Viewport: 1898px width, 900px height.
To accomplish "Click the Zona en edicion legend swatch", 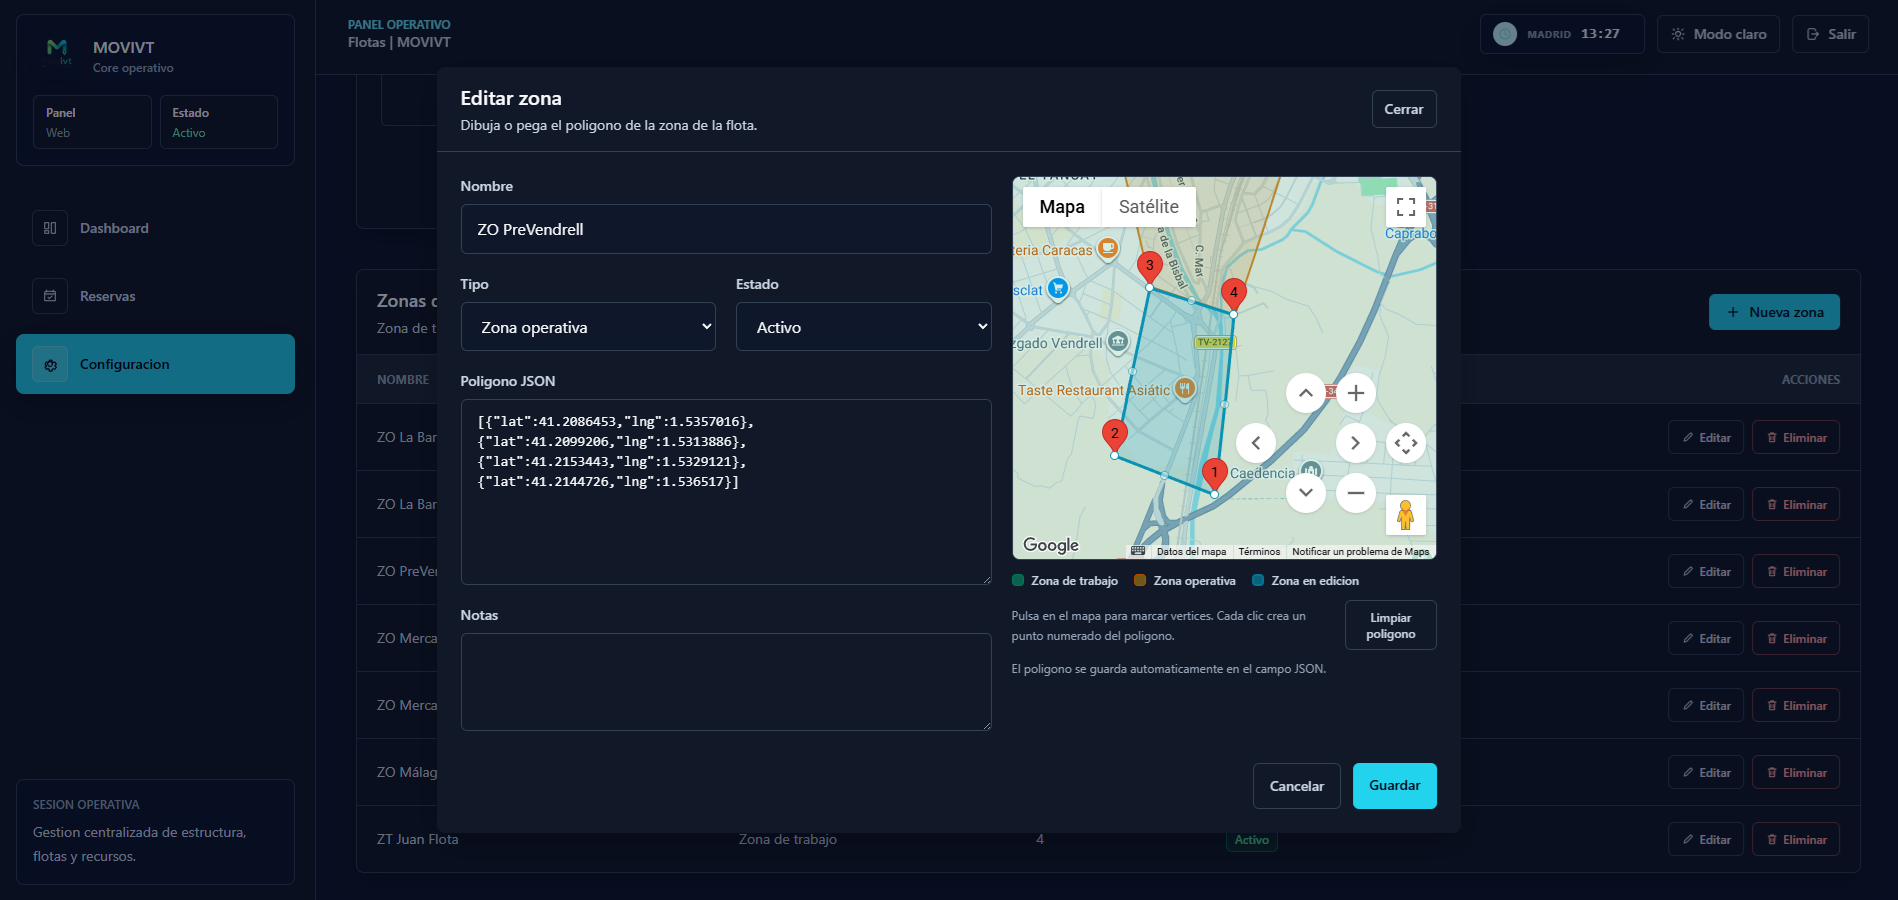I will (1258, 581).
